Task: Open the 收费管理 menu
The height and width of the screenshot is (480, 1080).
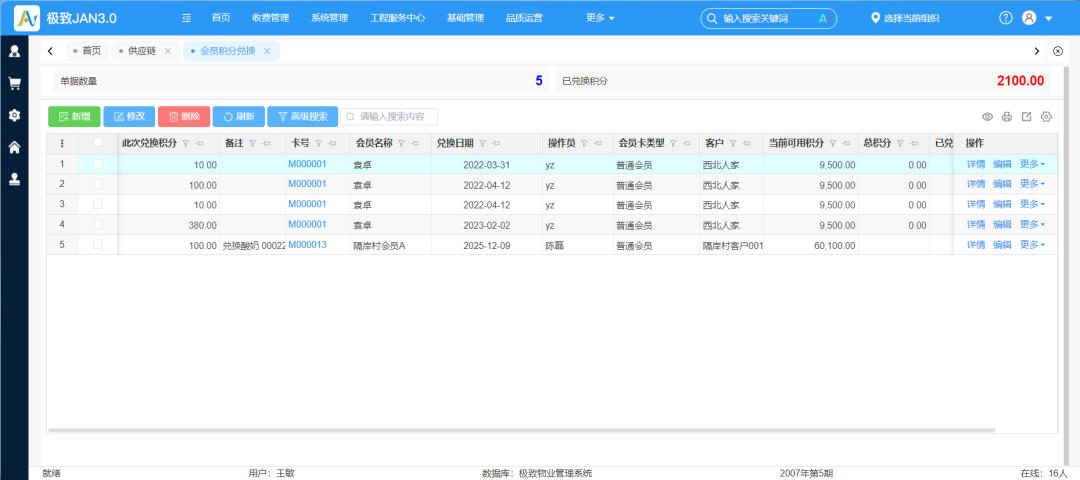Action: coord(271,18)
